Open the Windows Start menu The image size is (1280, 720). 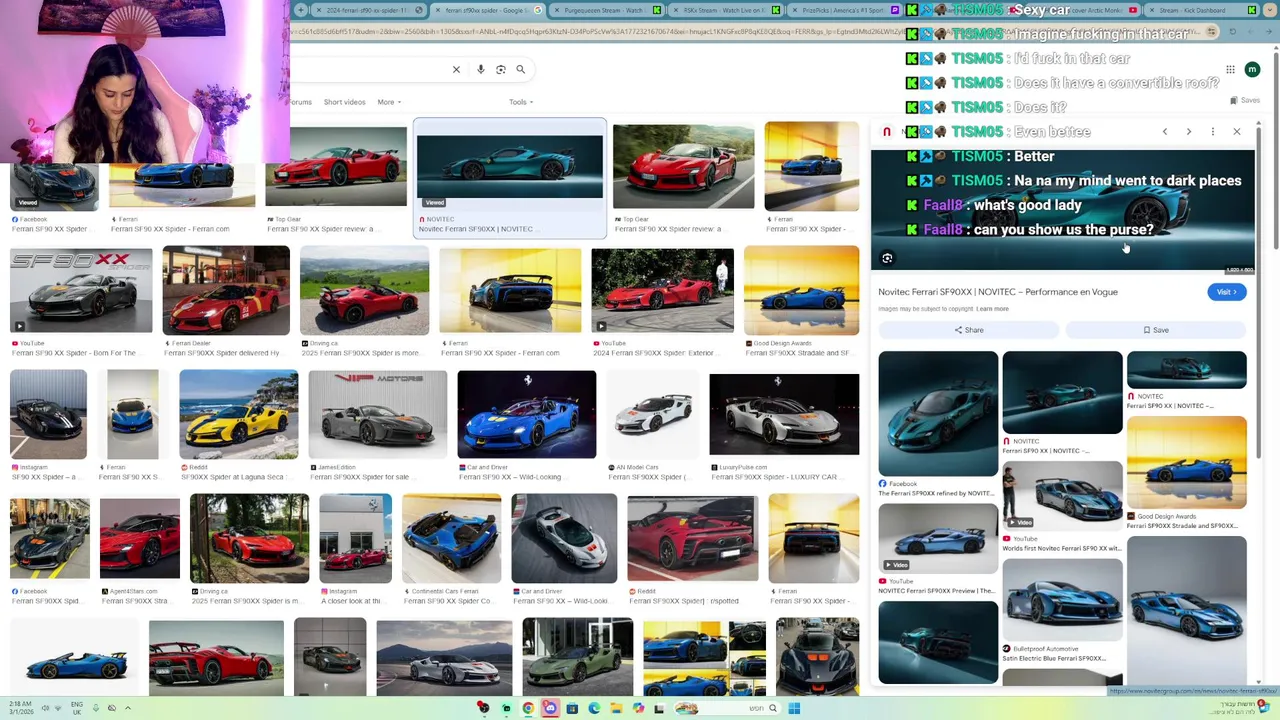pos(794,708)
